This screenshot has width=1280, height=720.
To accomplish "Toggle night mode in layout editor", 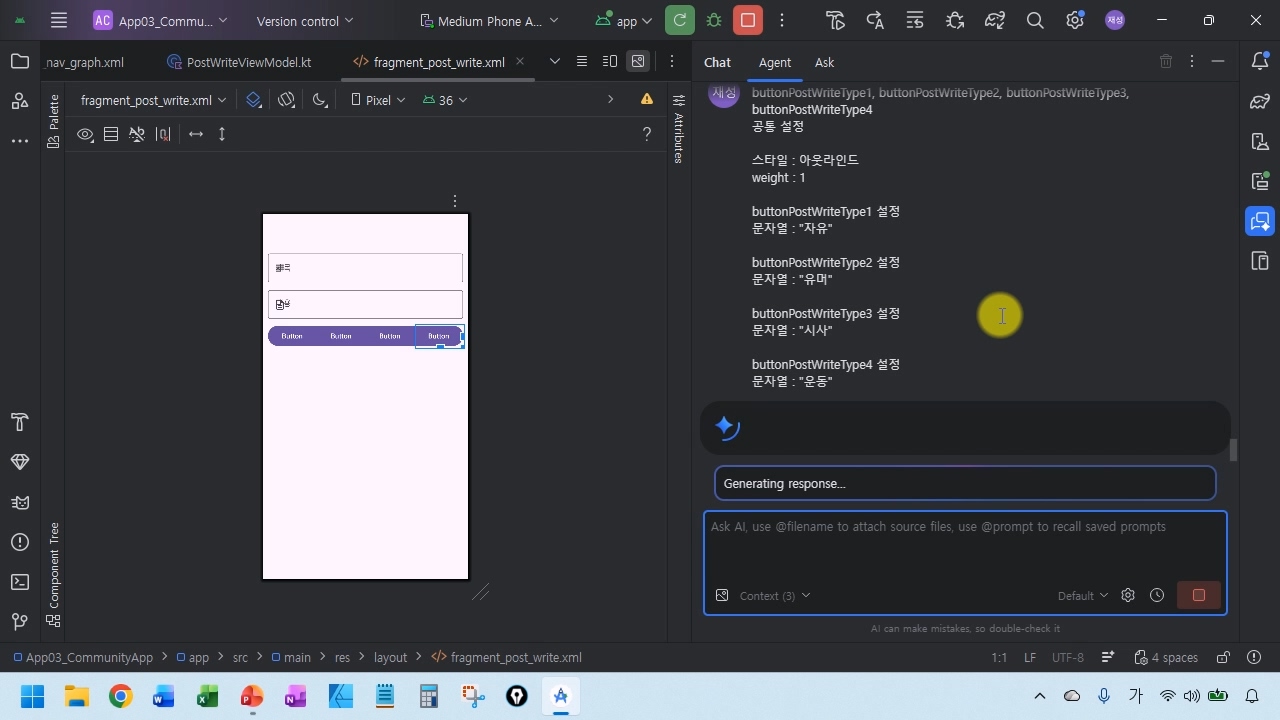I will coord(319,100).
